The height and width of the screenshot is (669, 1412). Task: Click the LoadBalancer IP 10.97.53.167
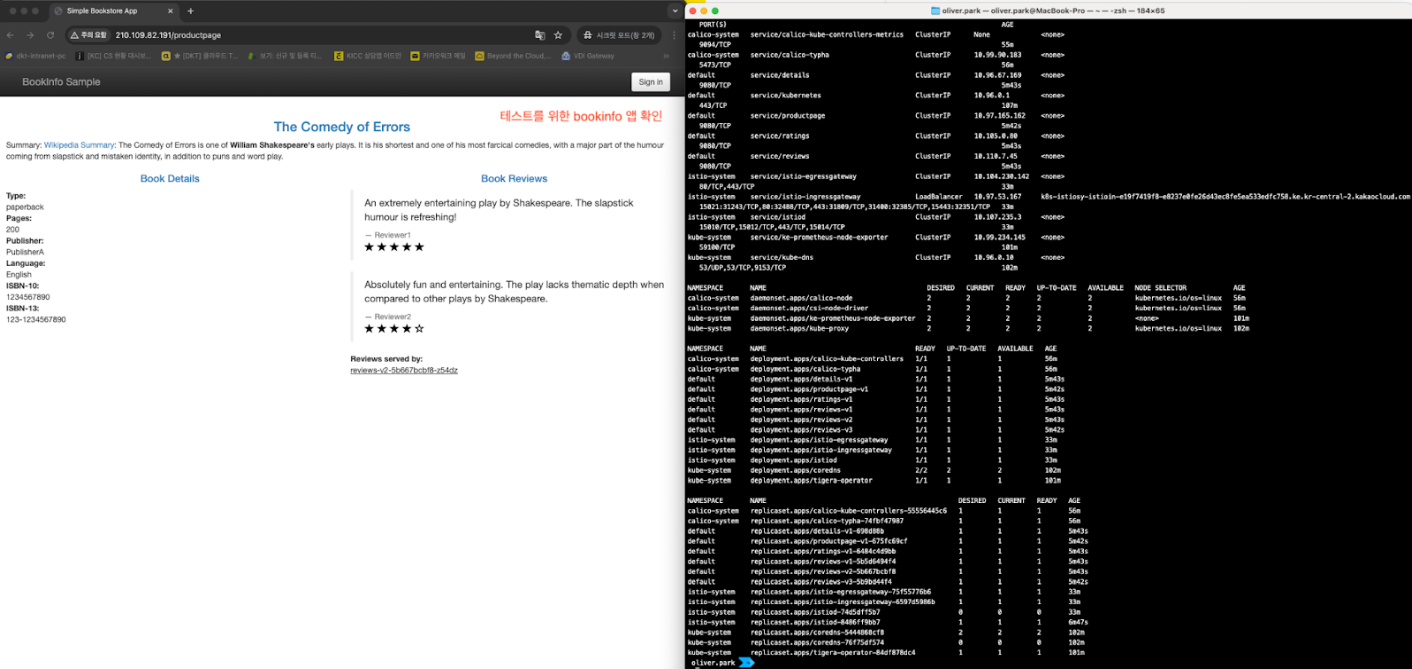click(998, 197)
